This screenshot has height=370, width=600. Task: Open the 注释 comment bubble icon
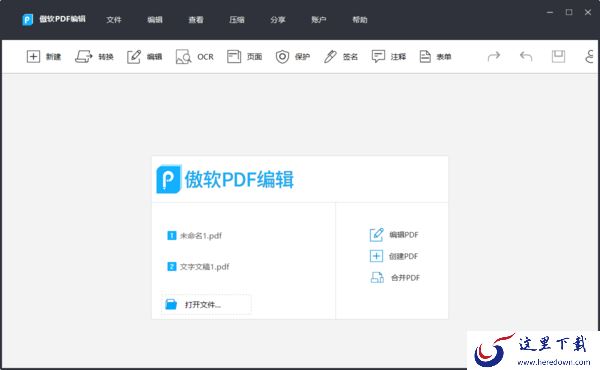[378, 57]
